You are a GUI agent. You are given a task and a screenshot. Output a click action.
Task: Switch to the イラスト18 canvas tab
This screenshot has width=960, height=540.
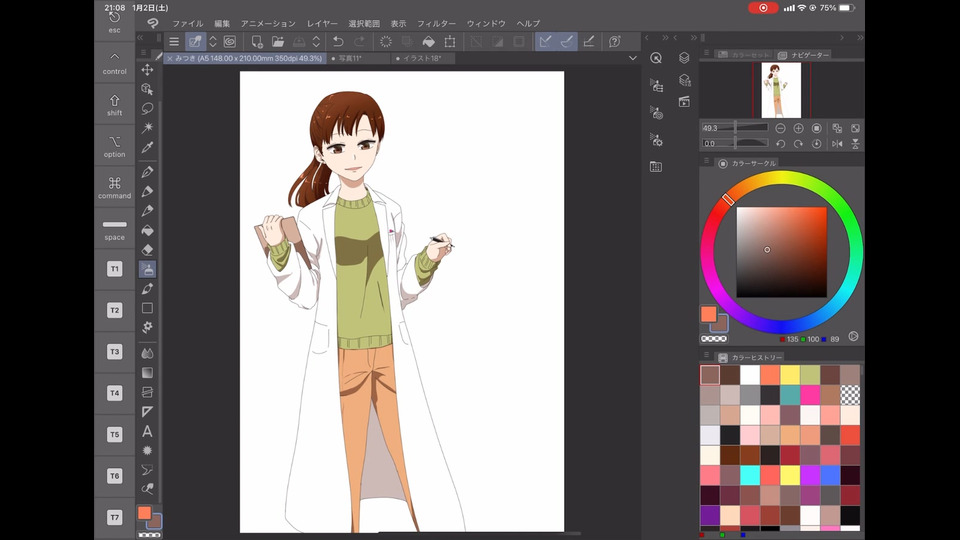click(x=423, y=59)
